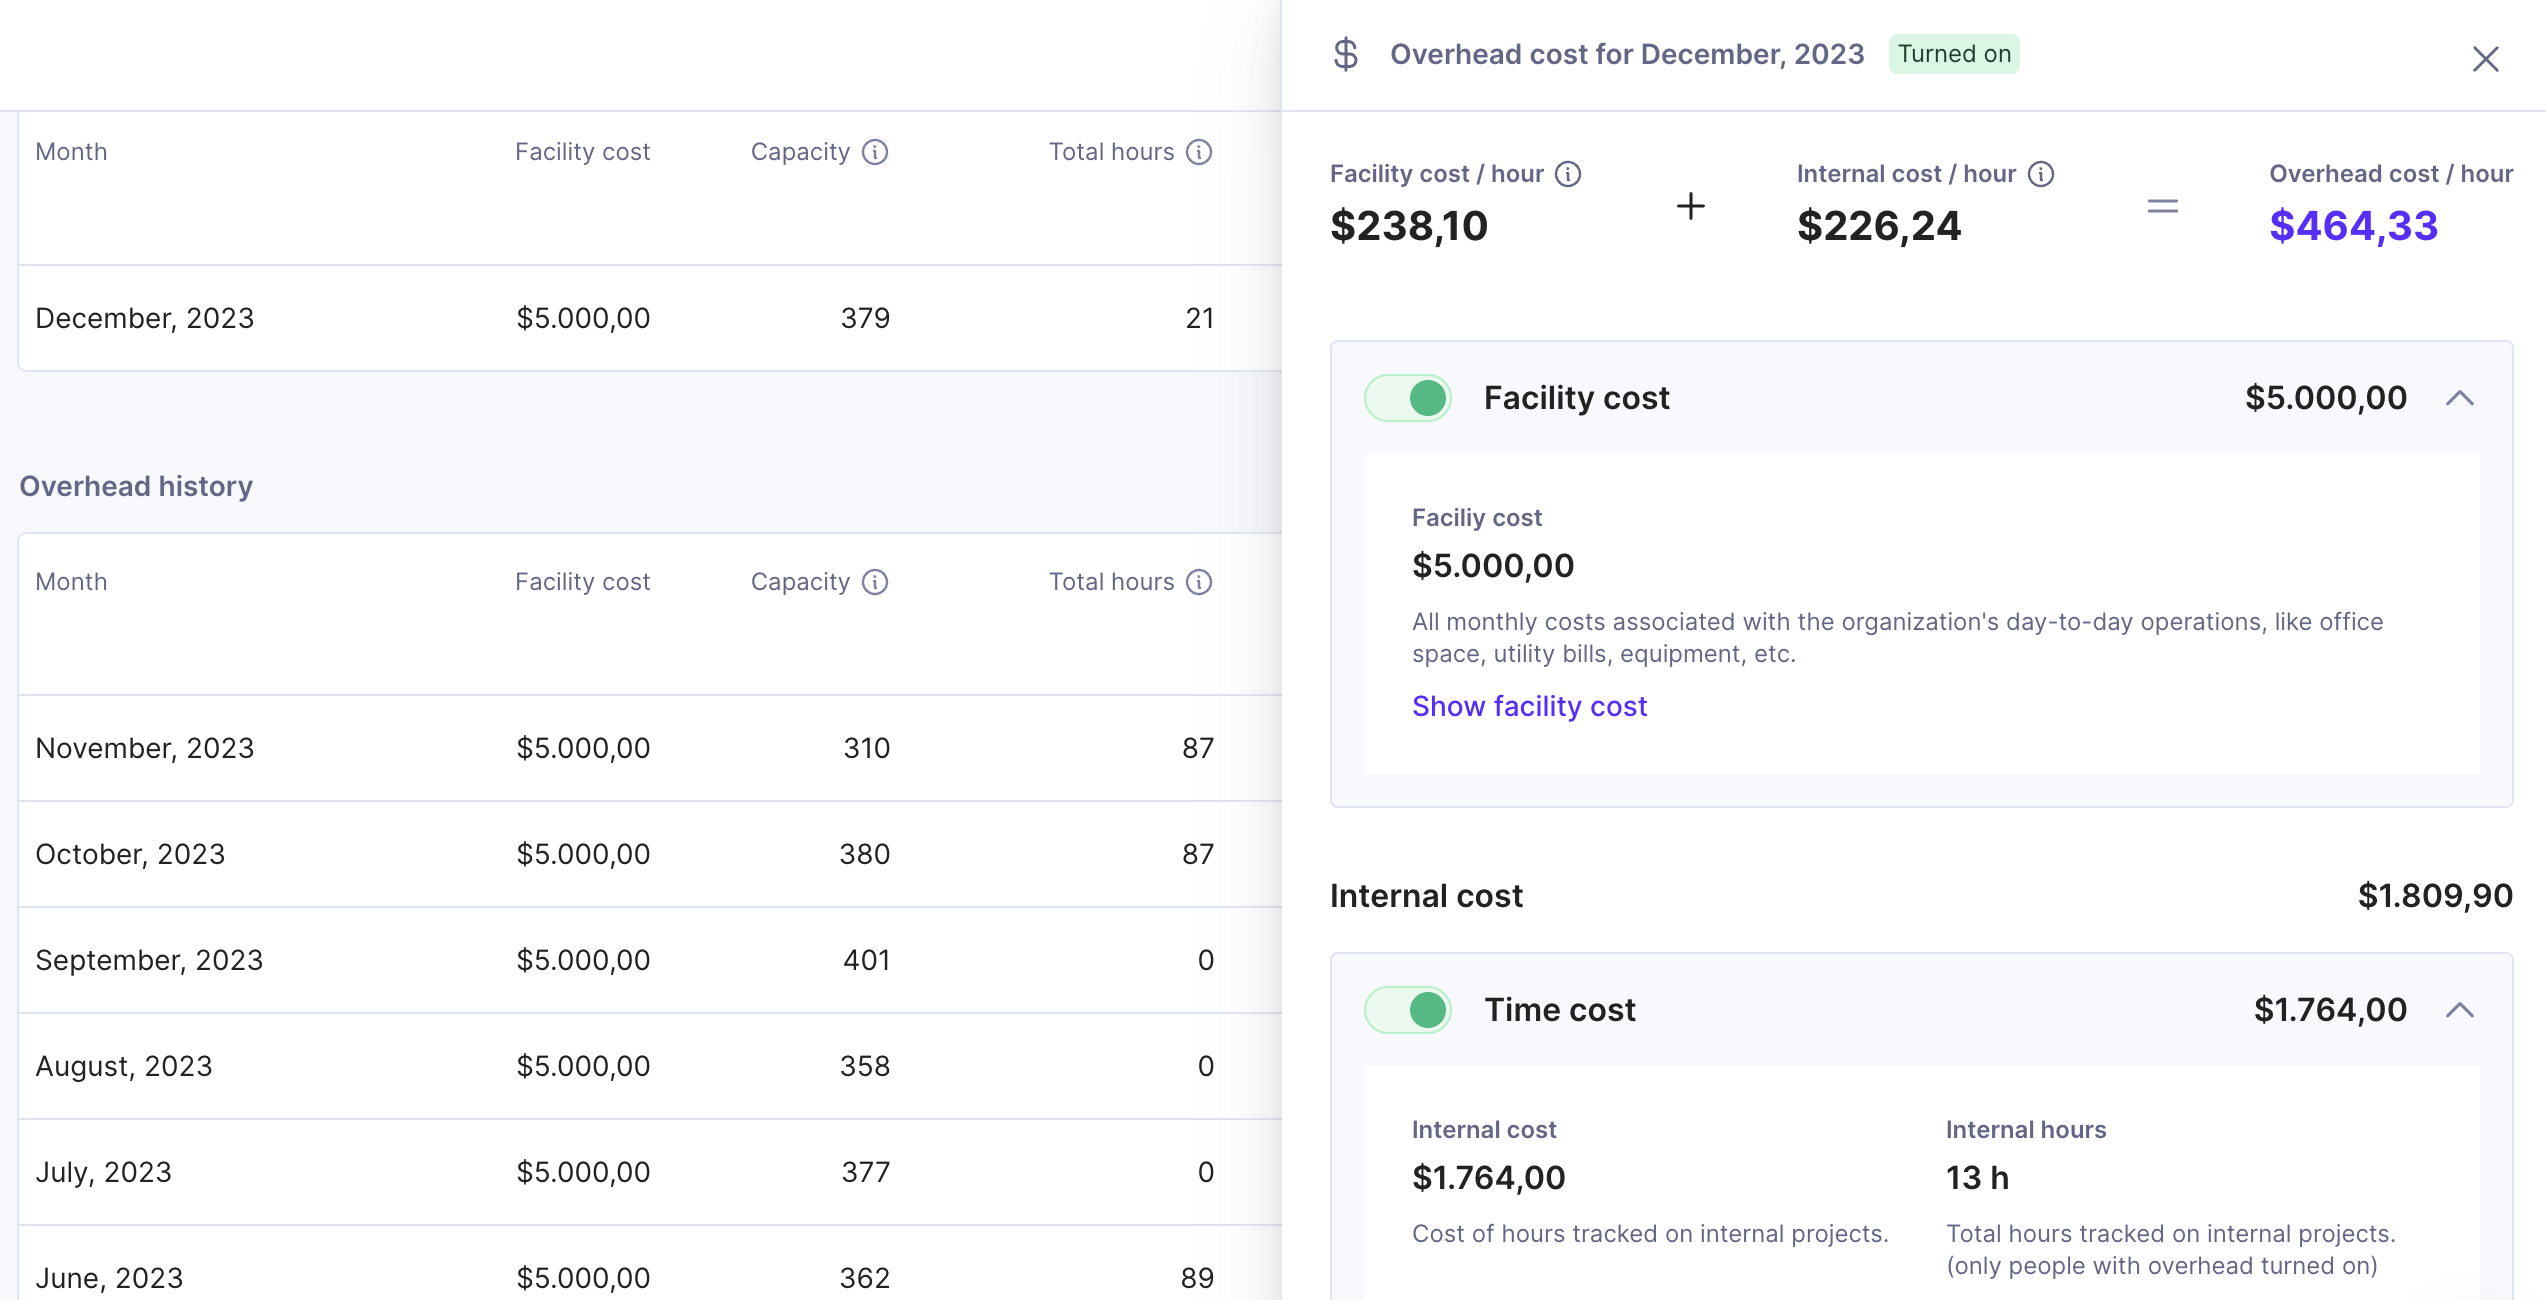This screenshot has width=2546, height=1300.
Task: Click the Turned on status badge
Action: (x=1954, y=54)
